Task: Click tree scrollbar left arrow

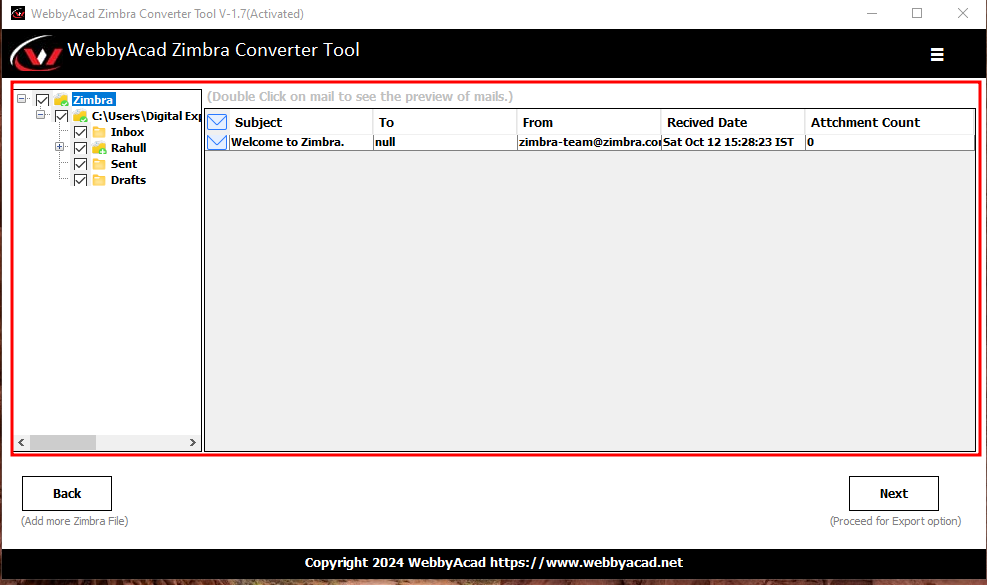Action: [21, 442]
